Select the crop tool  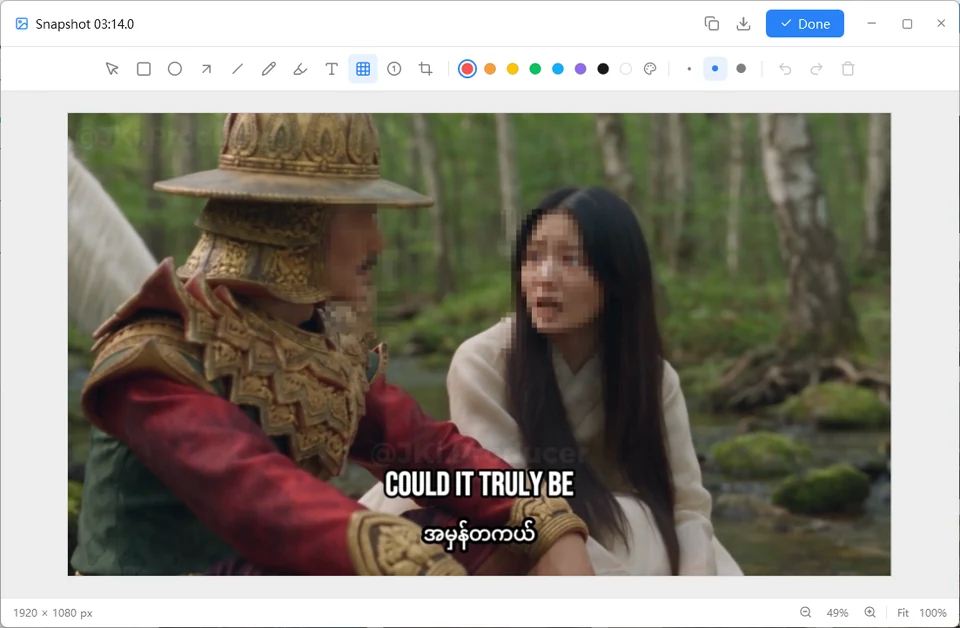[x=426, y=69]
